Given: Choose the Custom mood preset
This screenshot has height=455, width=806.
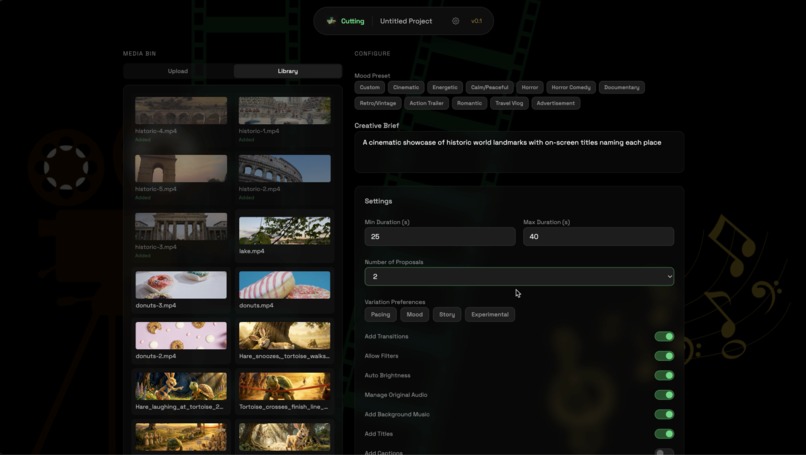Looking at the screenshot, I should (x=370, y=87).
